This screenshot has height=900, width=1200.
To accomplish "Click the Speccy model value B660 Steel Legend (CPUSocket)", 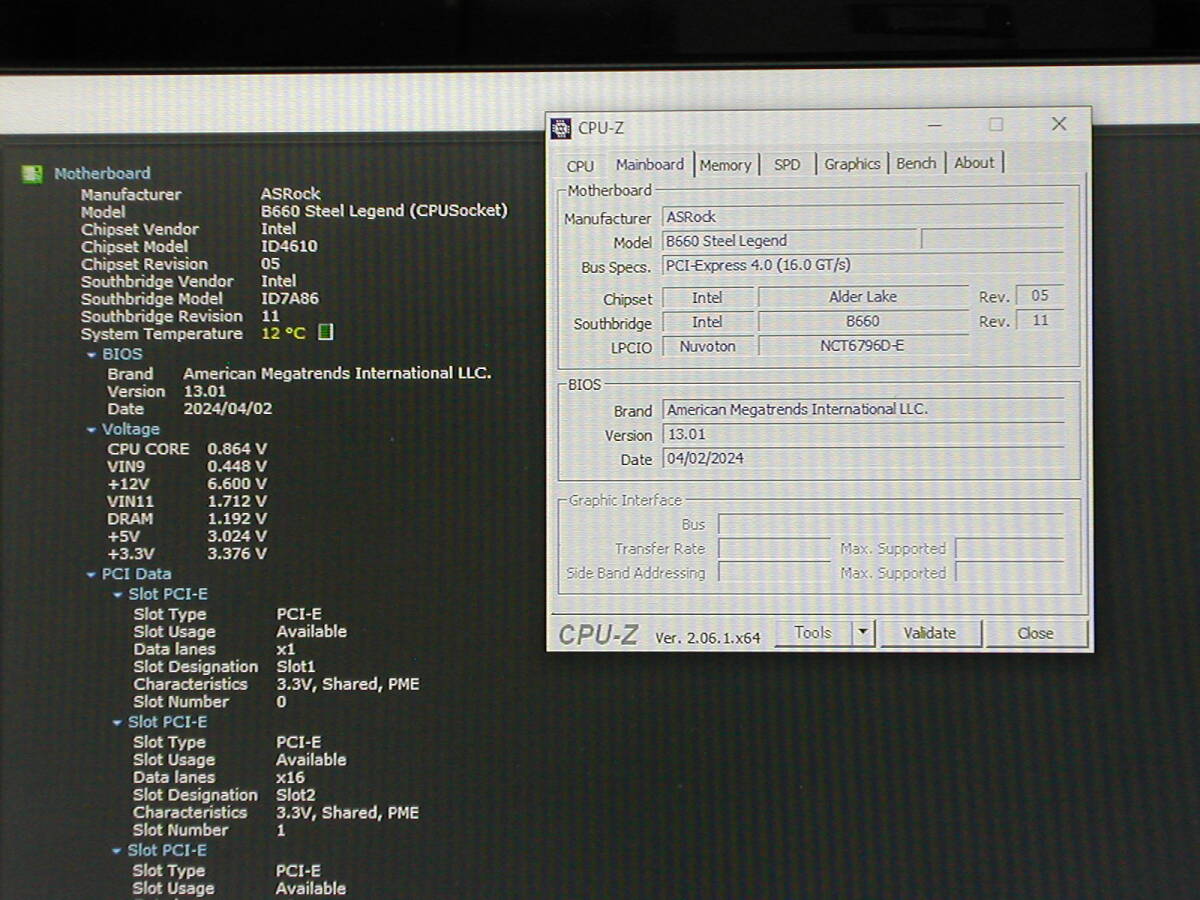I will tap(384, 211).
